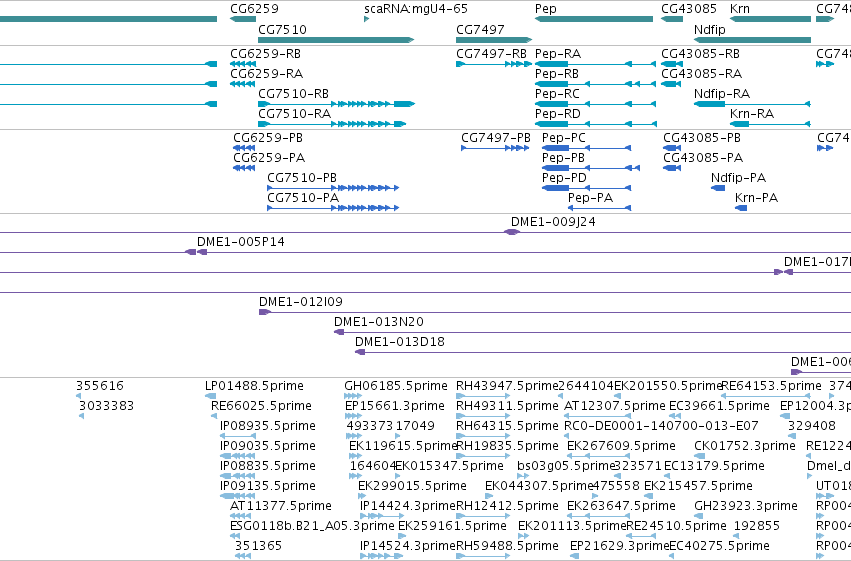Click protein Pep-PC label

point(564,138)
